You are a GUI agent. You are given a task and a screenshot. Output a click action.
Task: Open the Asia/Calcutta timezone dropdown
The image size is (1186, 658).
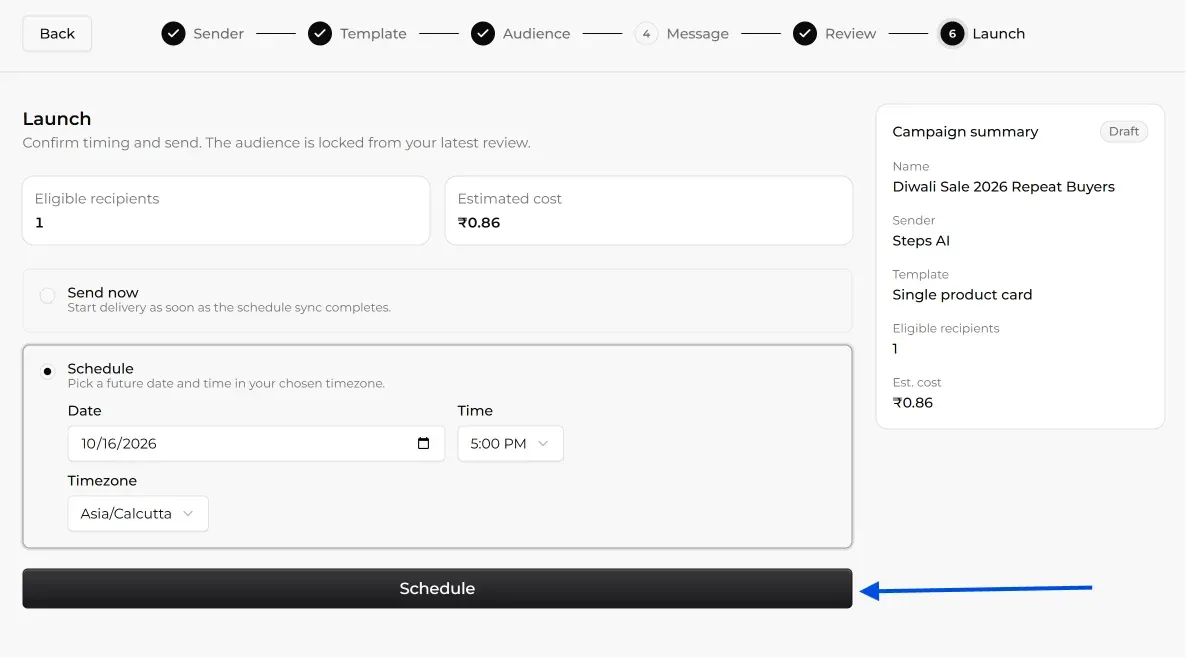pos(138,514)
